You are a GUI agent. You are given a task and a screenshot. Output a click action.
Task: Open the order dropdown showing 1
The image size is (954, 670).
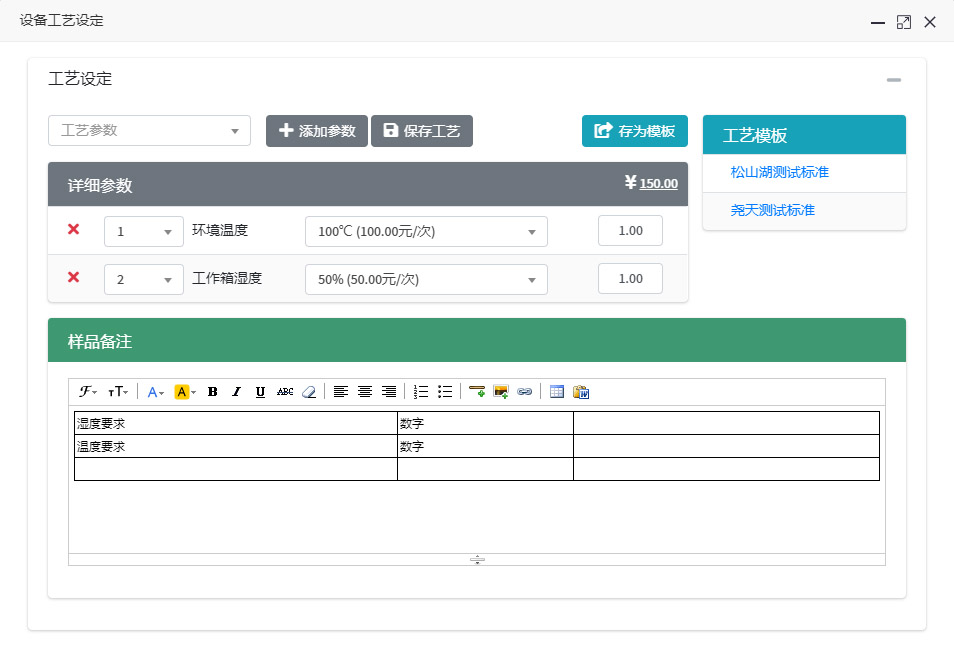pyautogui.click(x=144, y=231)
